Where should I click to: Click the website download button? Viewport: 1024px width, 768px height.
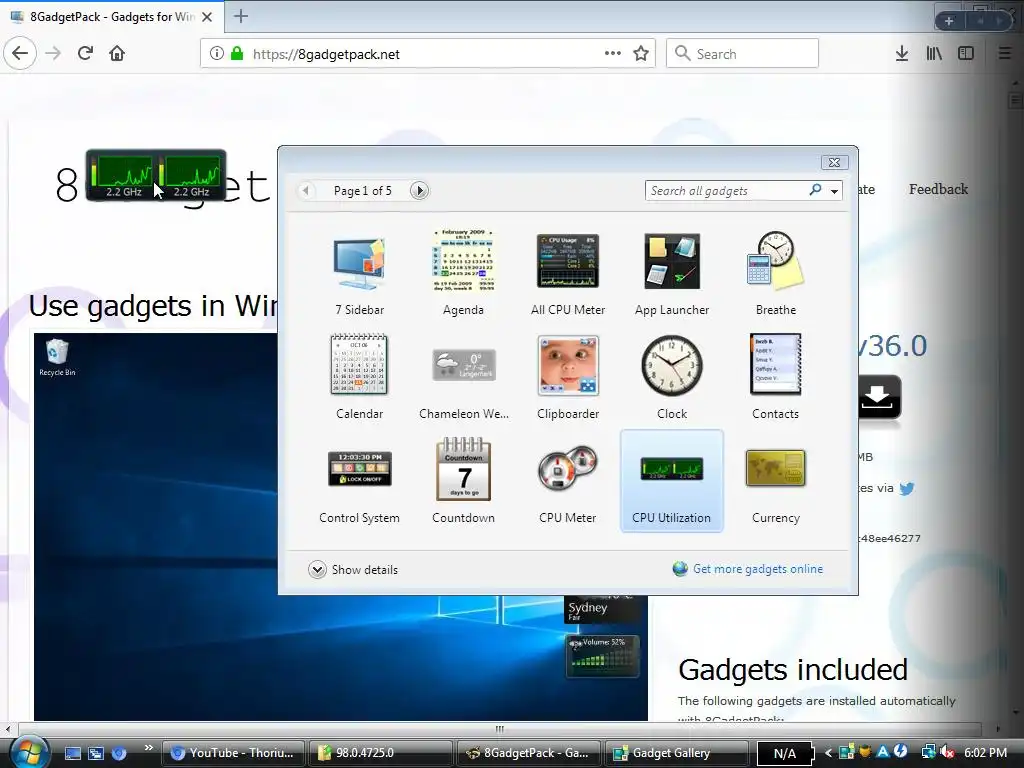click(879, 397)
